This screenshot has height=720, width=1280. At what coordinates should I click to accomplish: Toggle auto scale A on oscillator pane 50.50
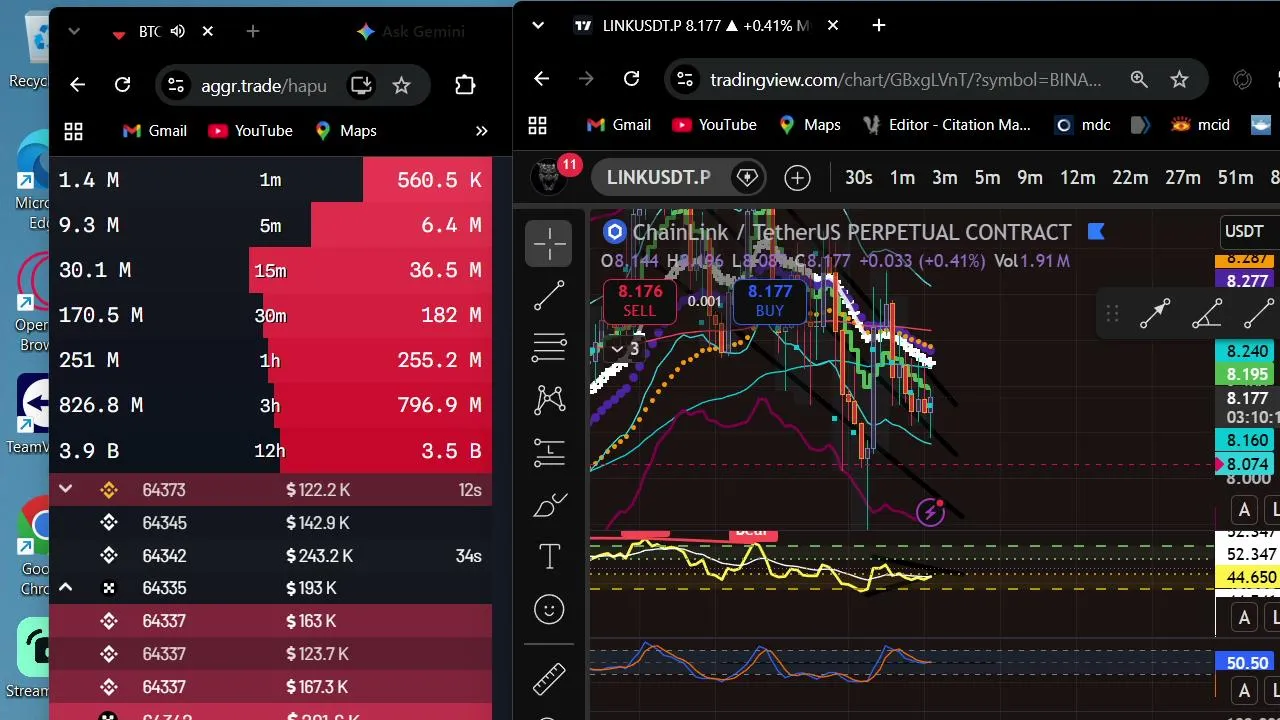(x=1244, y=690)
